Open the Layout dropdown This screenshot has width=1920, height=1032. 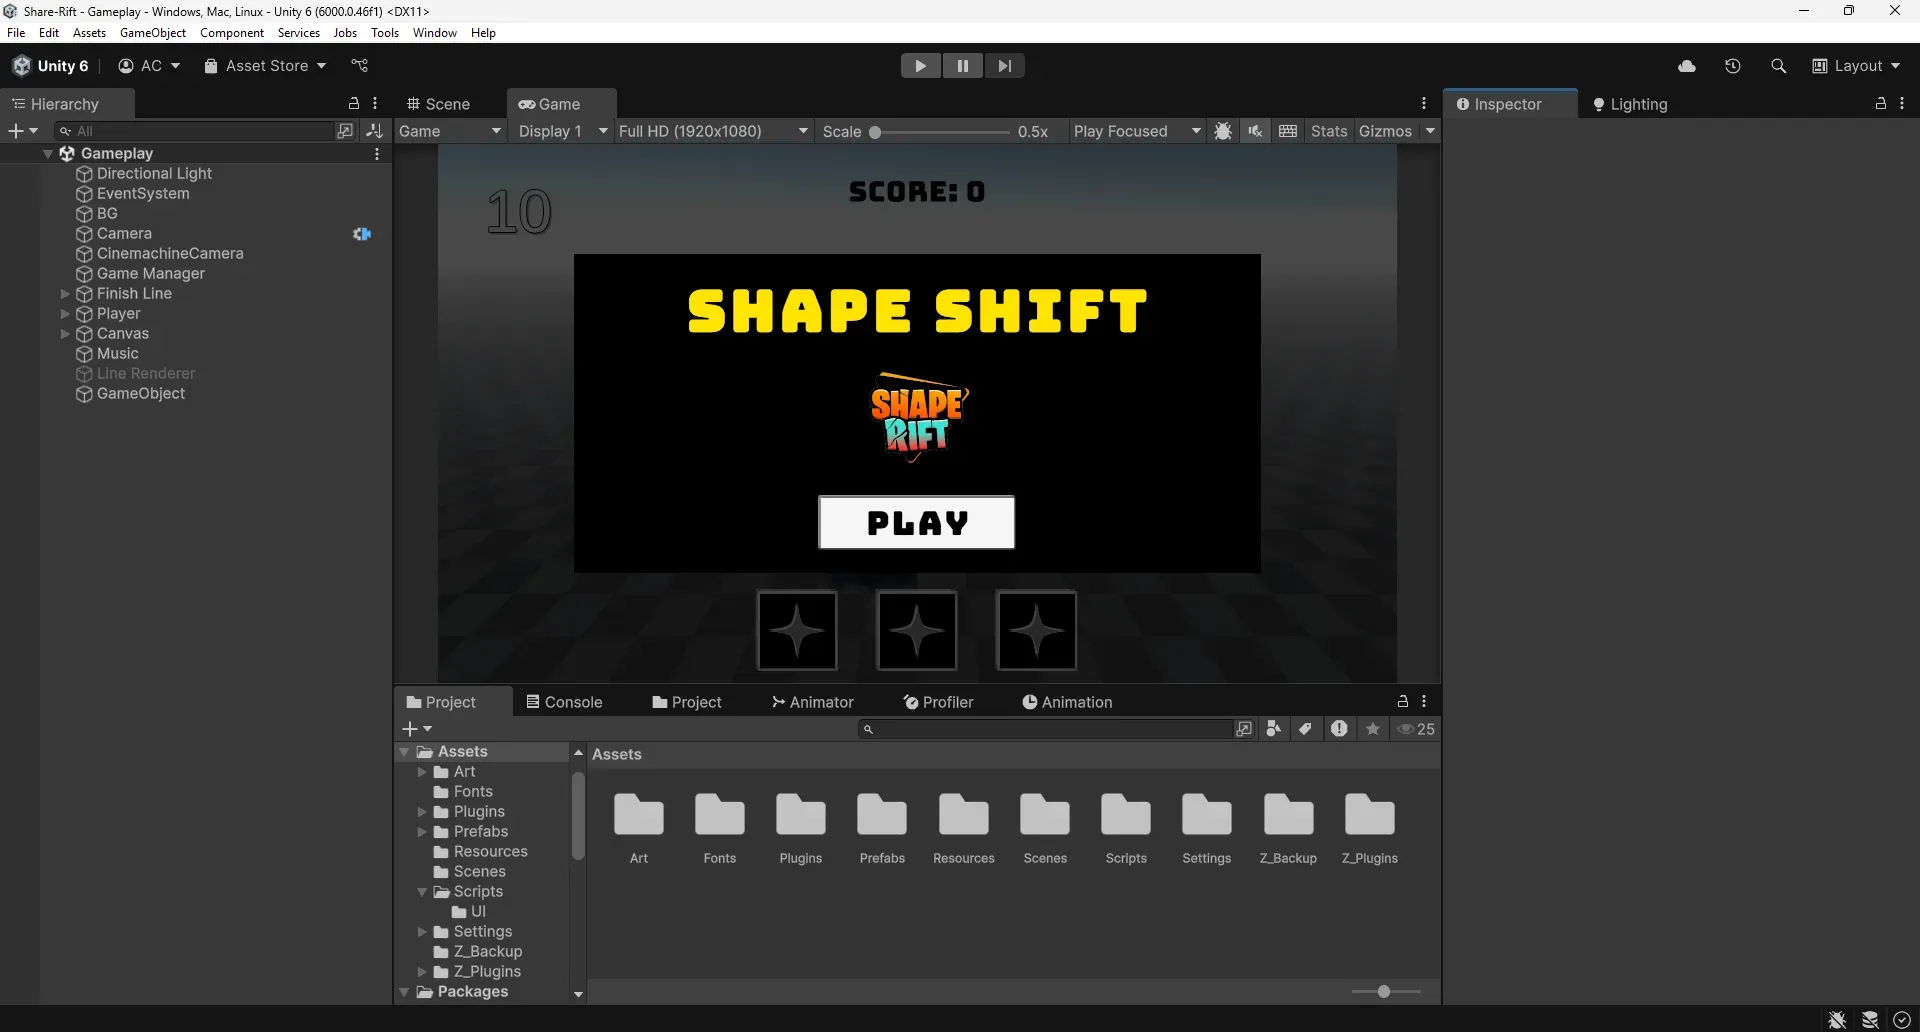point(1856,66)
